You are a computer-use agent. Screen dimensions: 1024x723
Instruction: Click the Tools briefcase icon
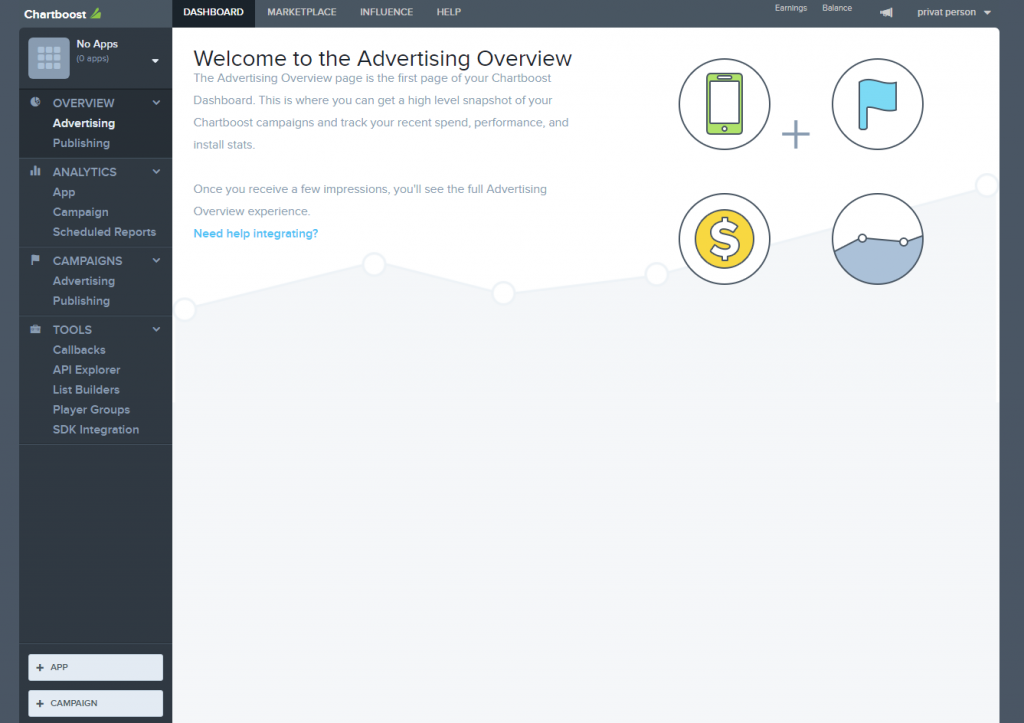(37, 329)
